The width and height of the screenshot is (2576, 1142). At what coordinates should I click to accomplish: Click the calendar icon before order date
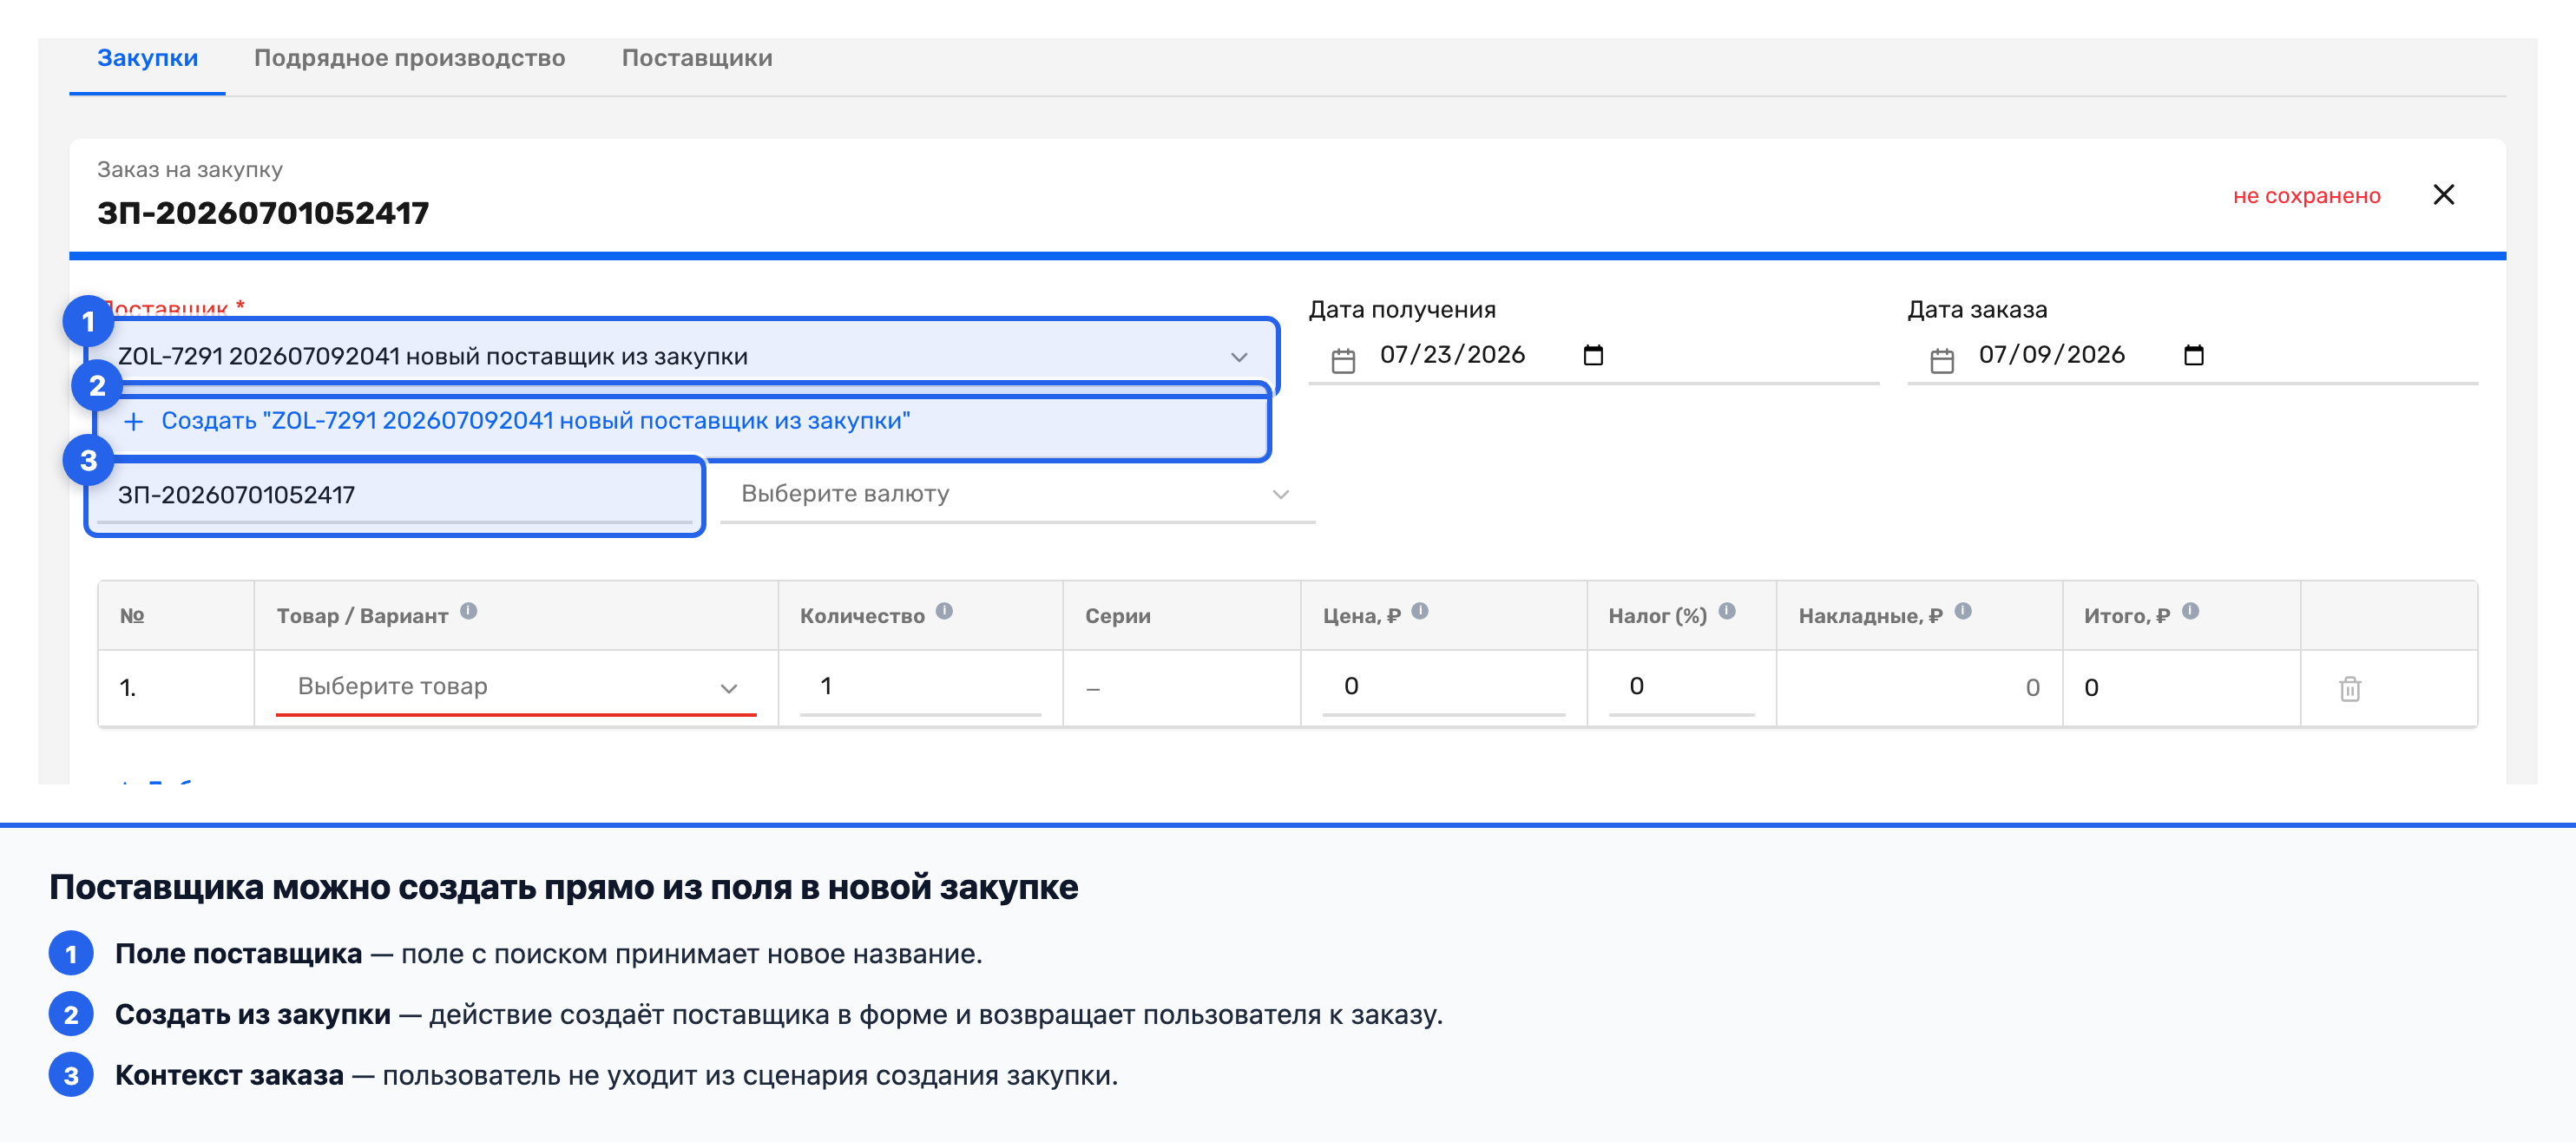tap(1941, 360)
